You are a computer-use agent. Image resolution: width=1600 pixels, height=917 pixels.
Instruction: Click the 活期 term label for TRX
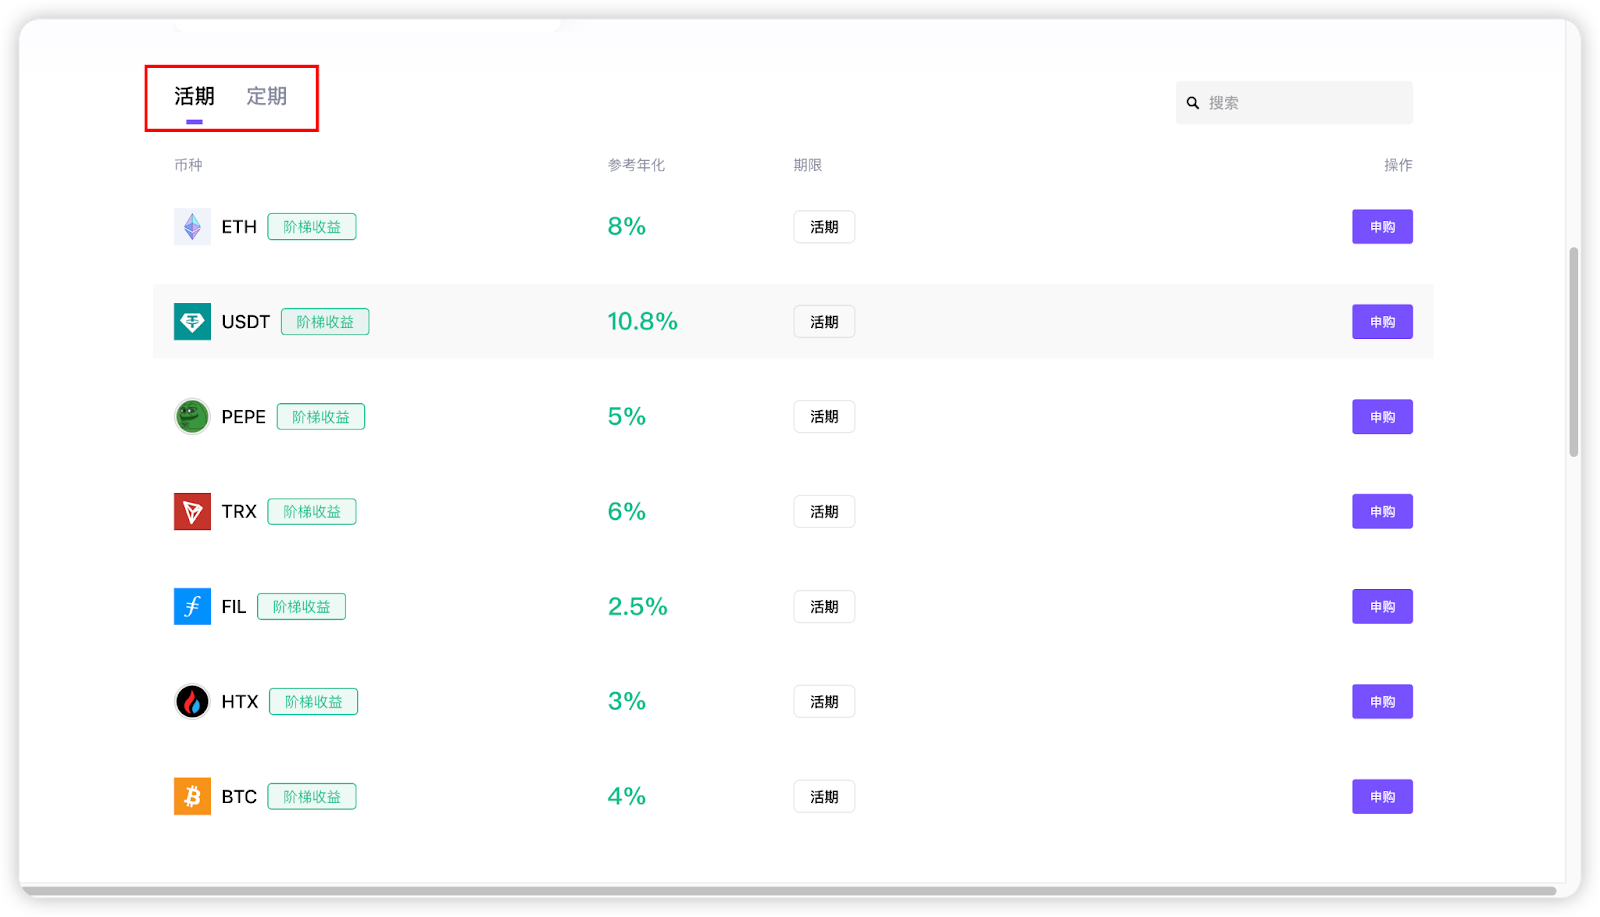[x=824, y=512]
